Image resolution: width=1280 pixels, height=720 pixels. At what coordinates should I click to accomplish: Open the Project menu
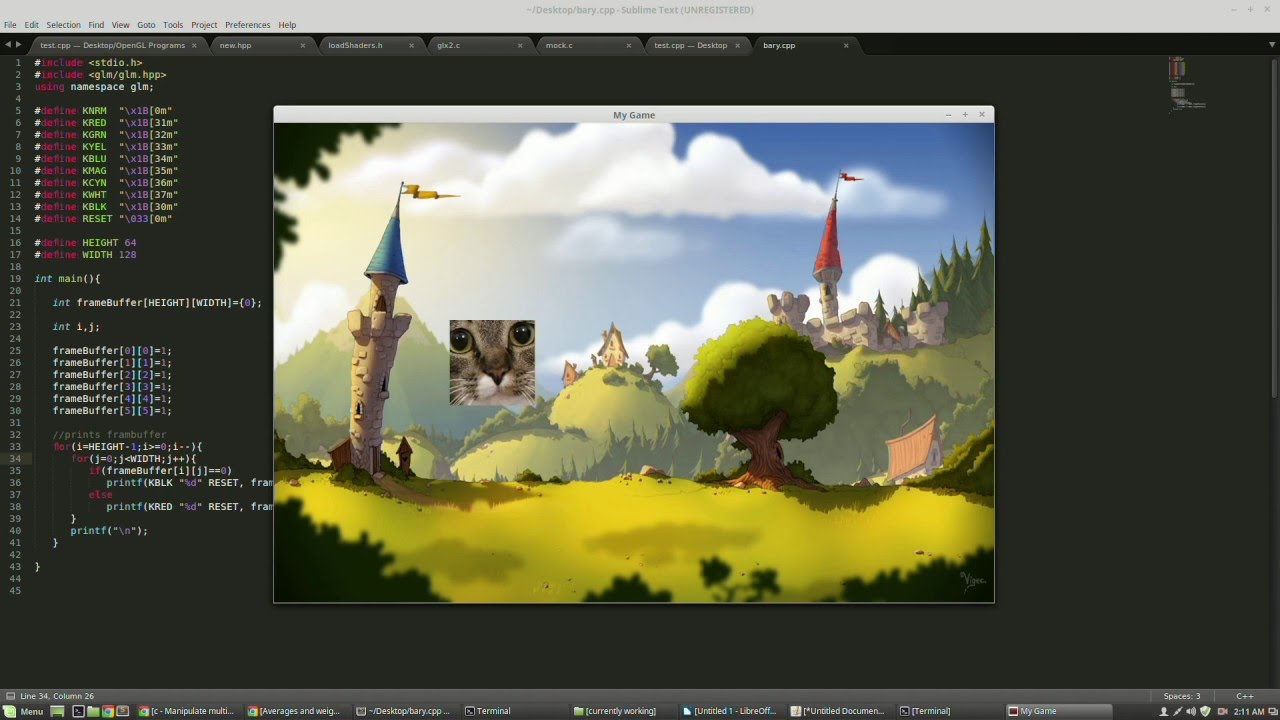click(204, 24)
